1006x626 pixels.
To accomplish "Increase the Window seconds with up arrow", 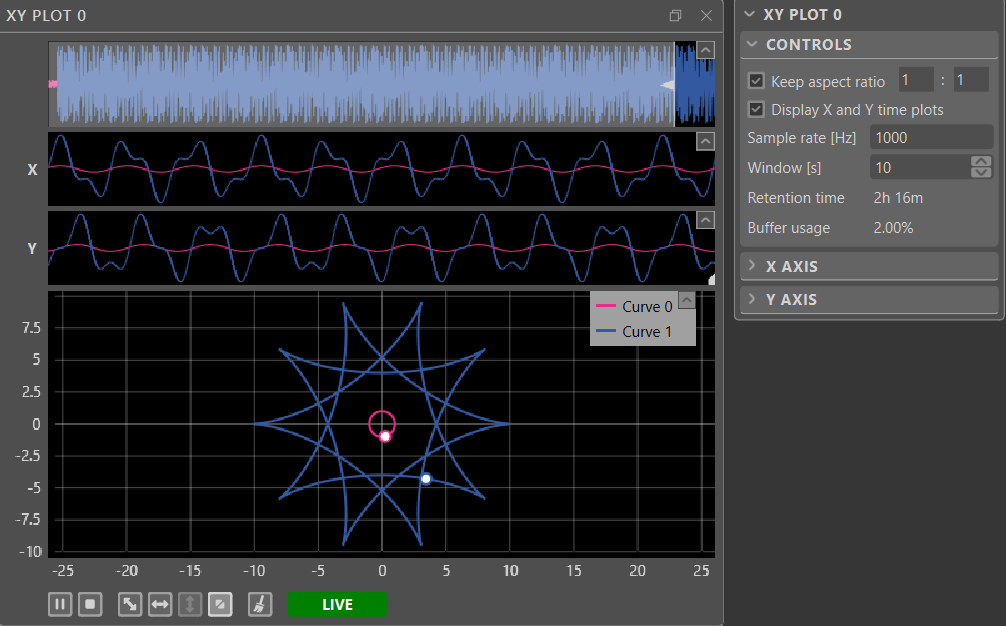I will (x=982, y=162).
